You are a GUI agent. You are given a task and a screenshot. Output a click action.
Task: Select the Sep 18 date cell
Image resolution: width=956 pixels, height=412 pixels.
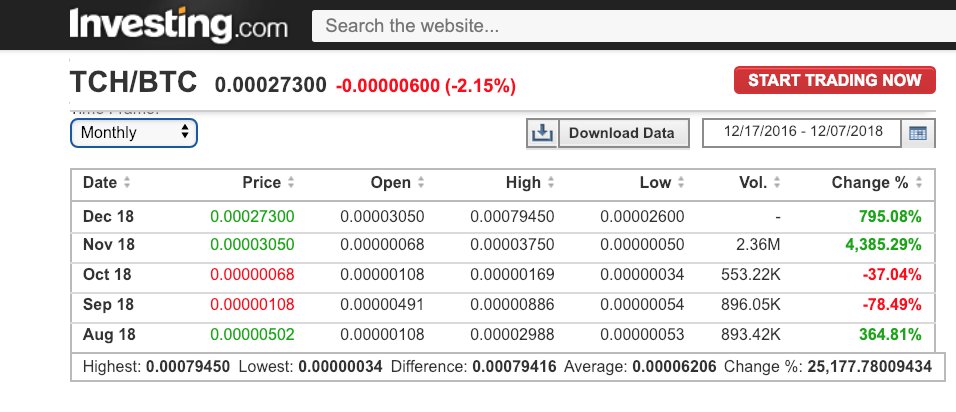tap(109, 305)
